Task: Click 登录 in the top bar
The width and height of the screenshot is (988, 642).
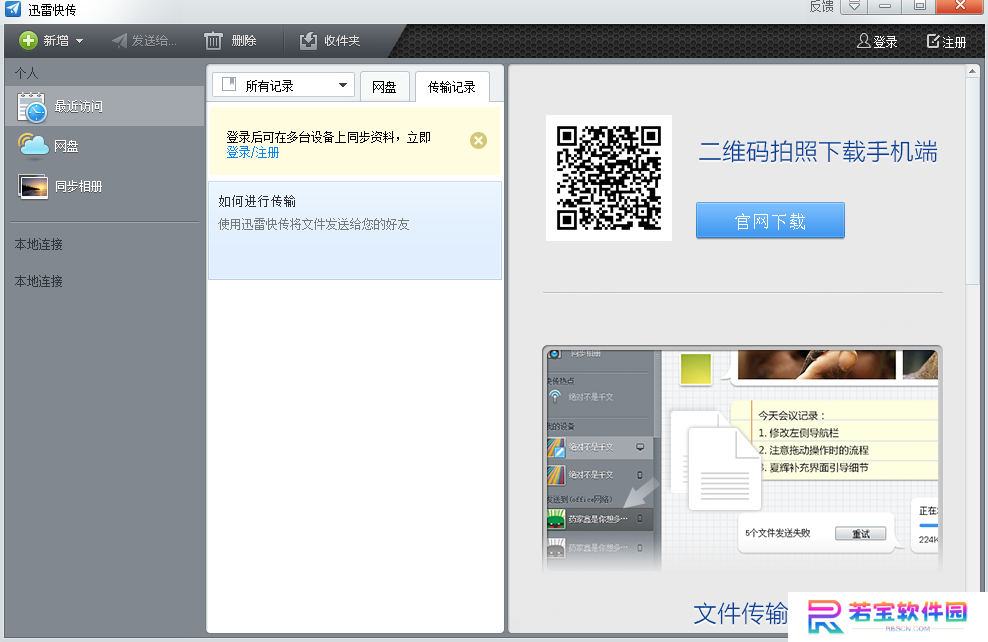Action: pos(877,42)
